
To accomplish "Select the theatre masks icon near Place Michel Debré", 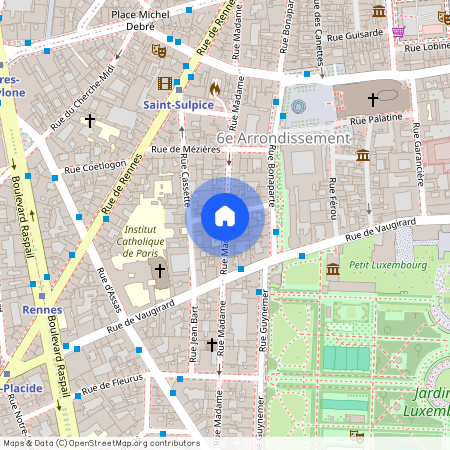I will click(x=159, y=51).
